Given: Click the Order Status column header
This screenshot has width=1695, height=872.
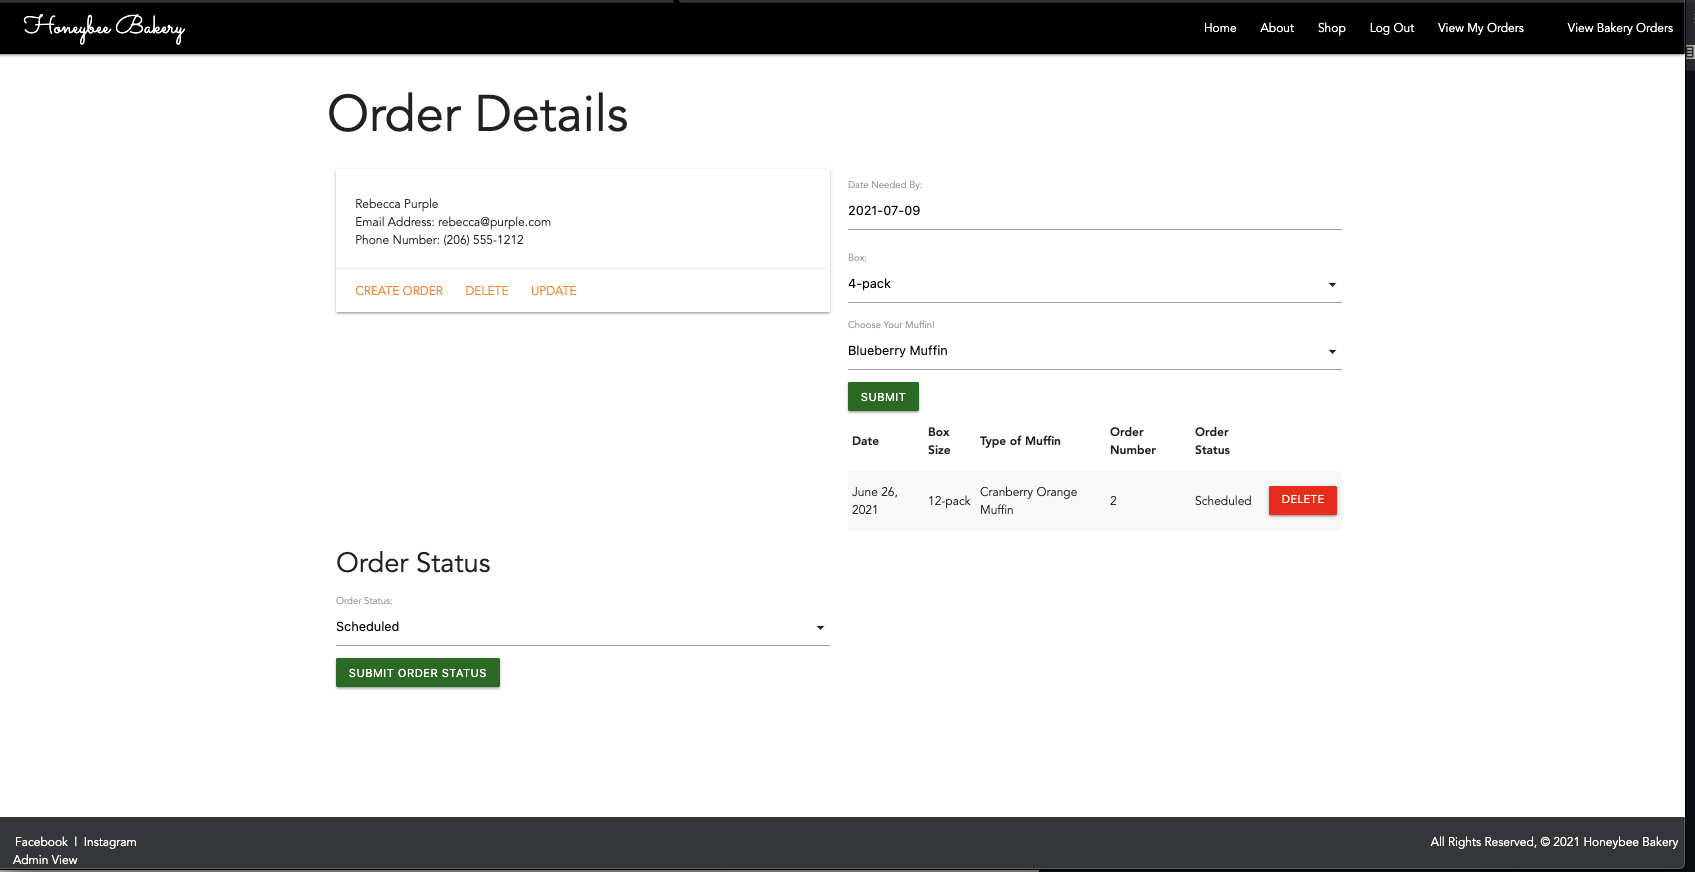Looking at the screenshot, I should tap(1212, 441).
